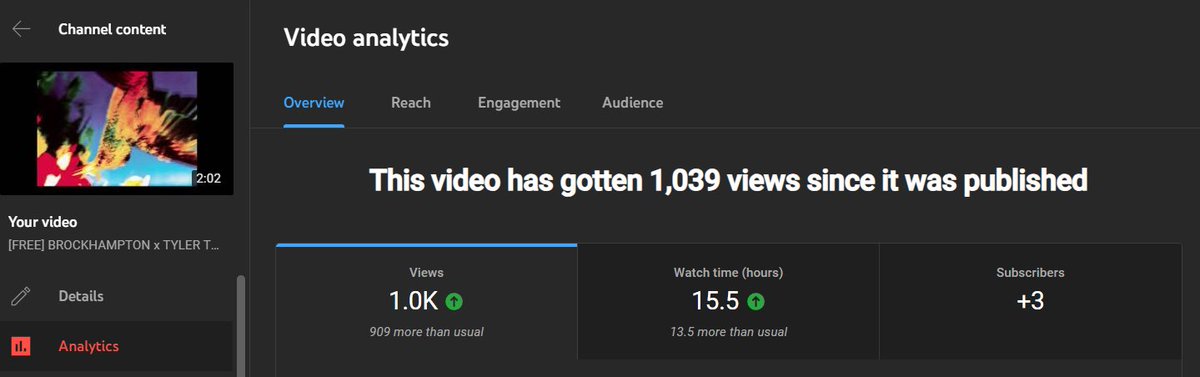
Task: Switch to the Overview tab
Action: [314, 103]
